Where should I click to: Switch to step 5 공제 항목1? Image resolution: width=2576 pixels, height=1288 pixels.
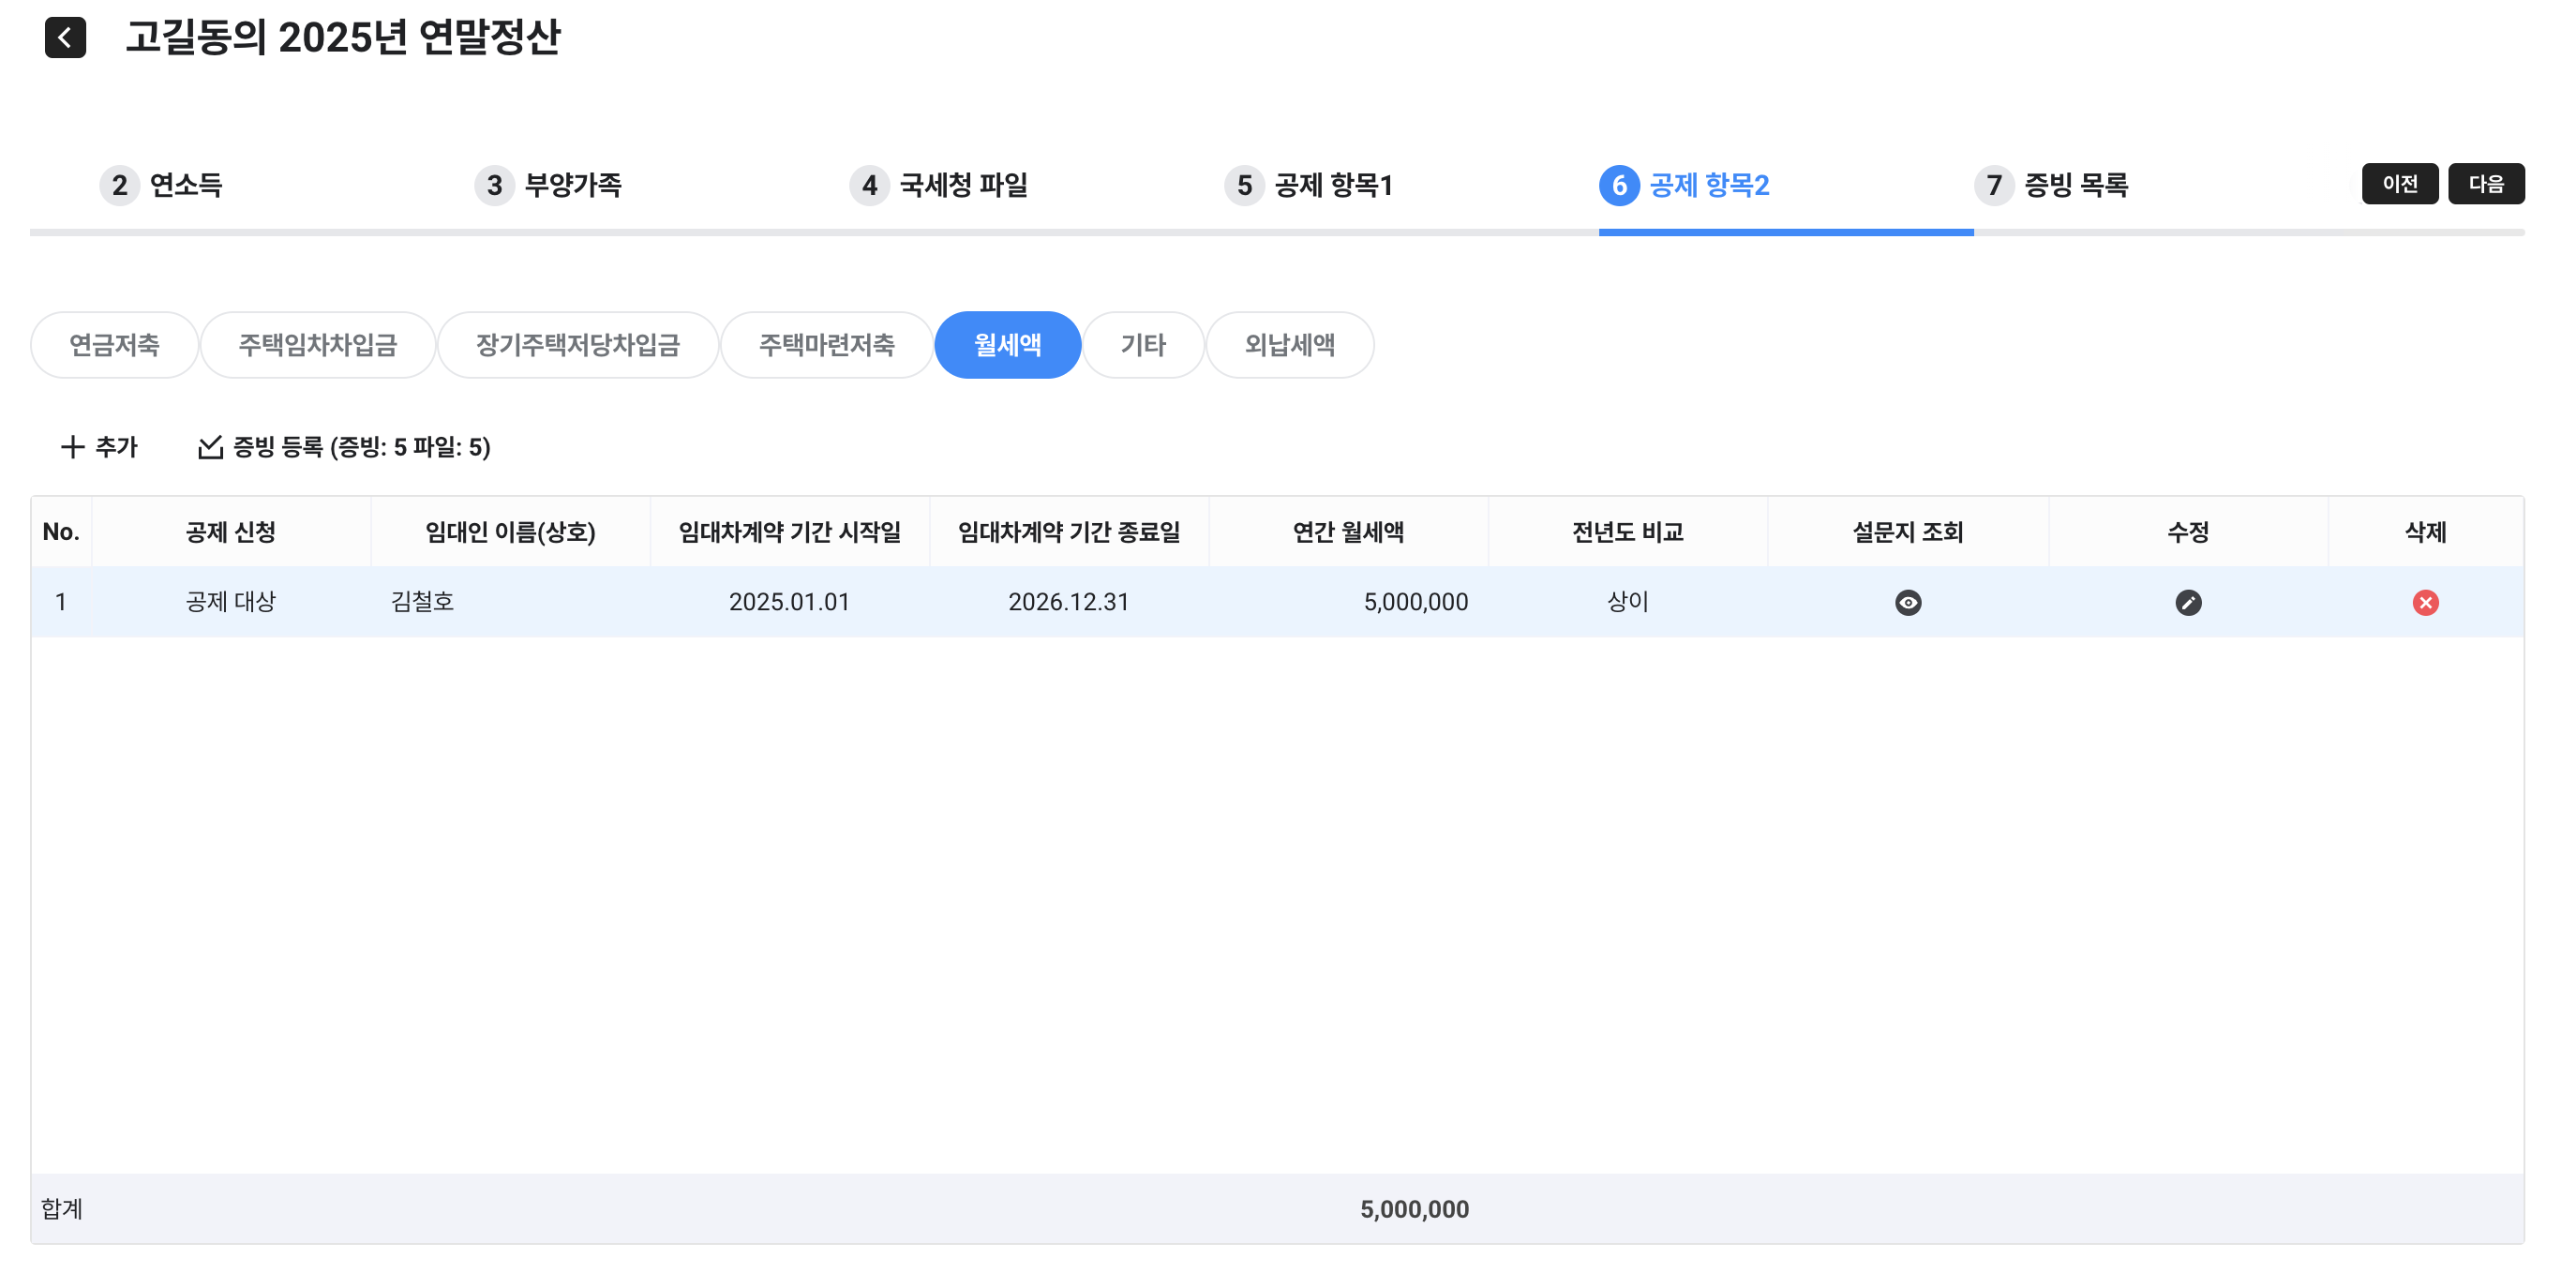[x=1309, y=185]
